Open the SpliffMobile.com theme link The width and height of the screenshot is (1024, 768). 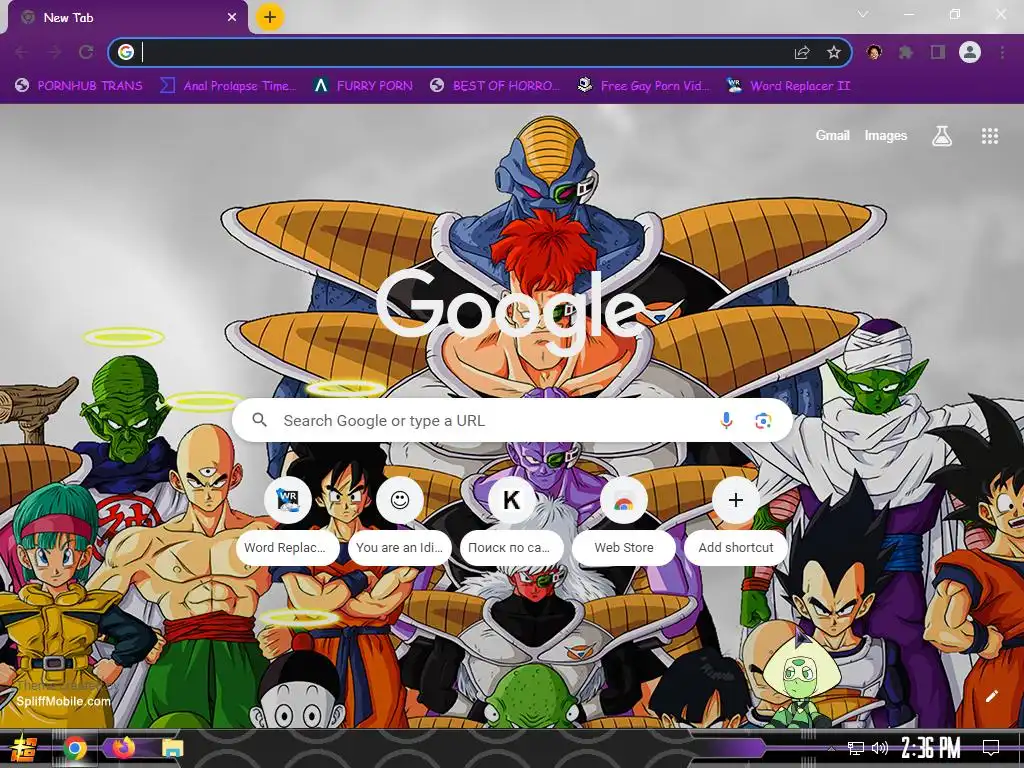63,701
